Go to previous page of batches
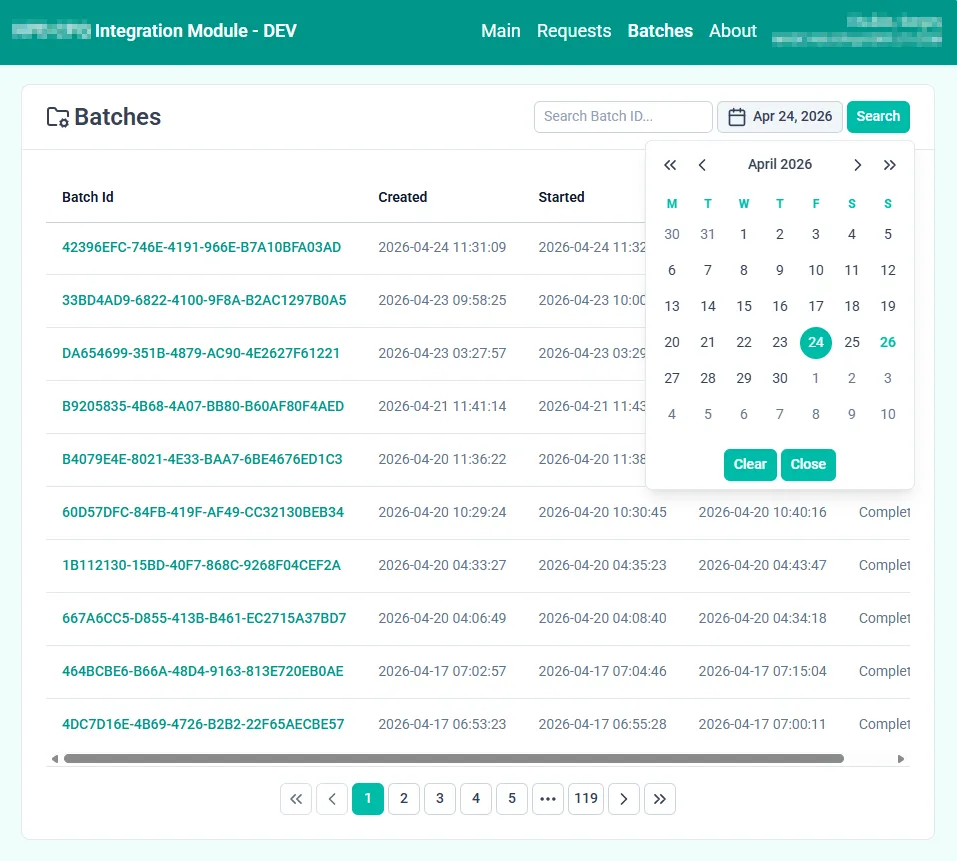 coord(332,798)
